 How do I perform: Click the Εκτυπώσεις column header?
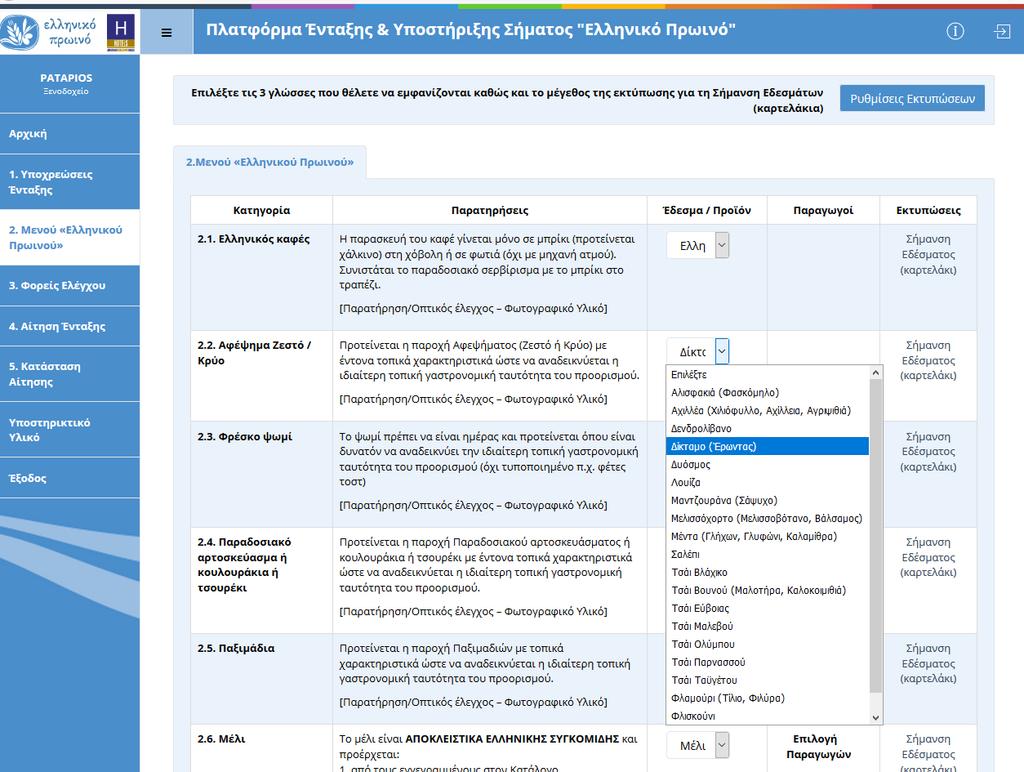coord(928,210)
